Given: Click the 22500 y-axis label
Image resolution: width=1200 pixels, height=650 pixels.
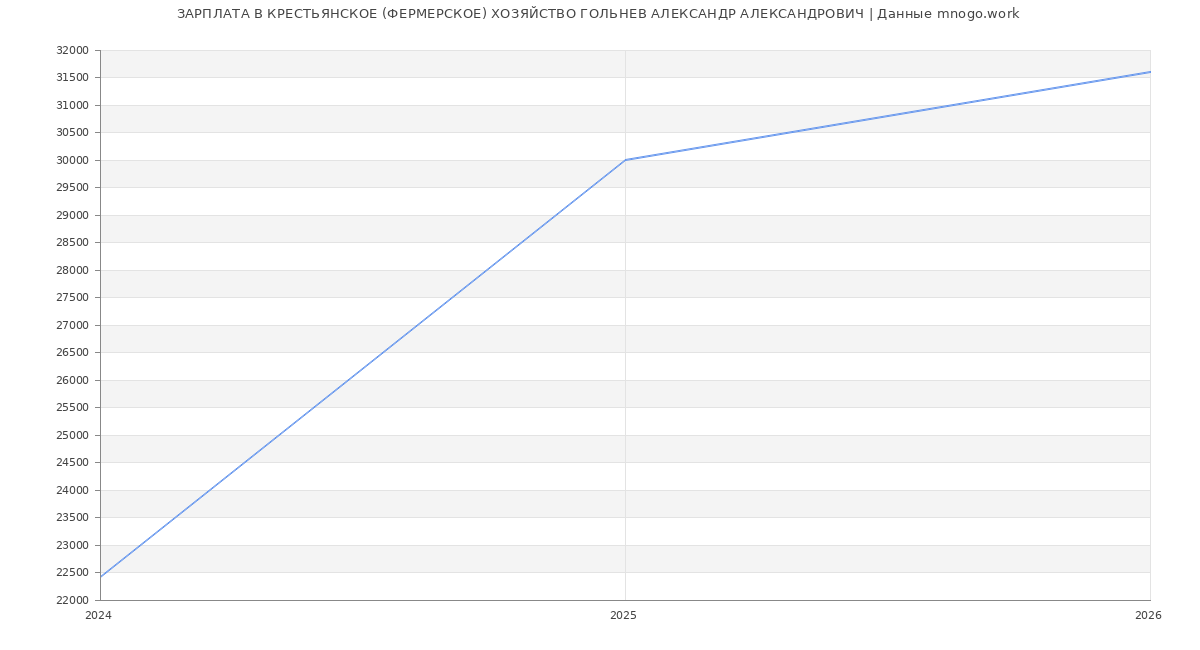Looking at the screenshot, I should click(72, 573).
